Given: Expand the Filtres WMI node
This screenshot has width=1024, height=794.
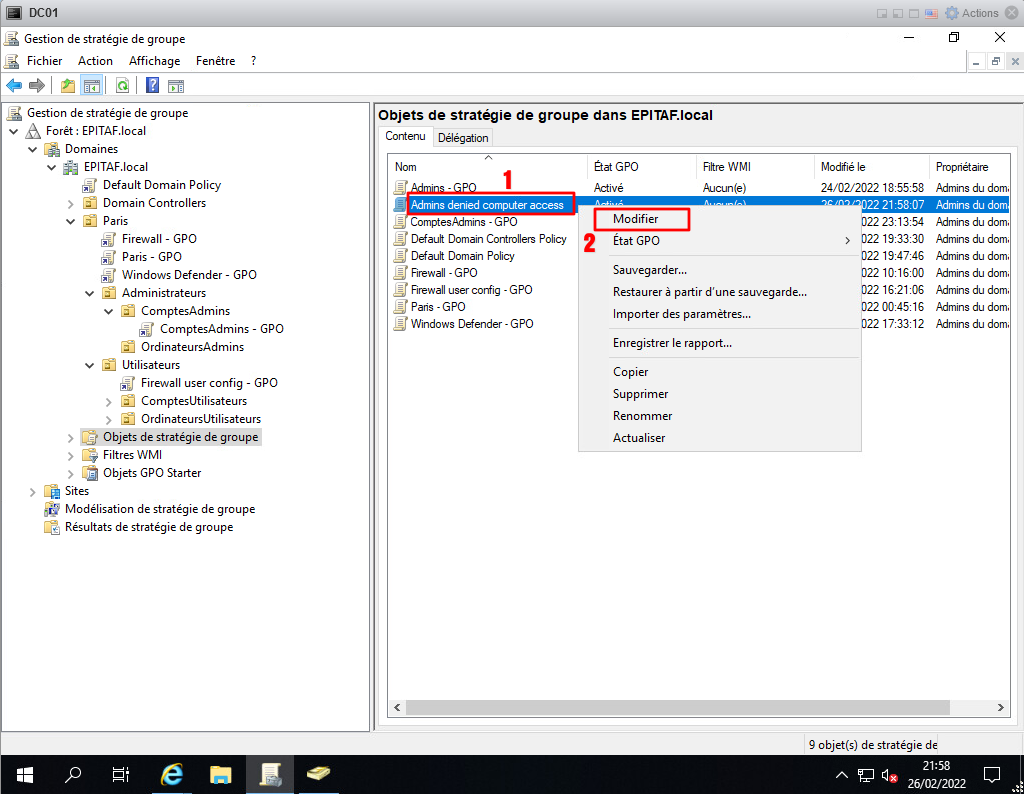Looking at the screenshot, I should point(71,455).
